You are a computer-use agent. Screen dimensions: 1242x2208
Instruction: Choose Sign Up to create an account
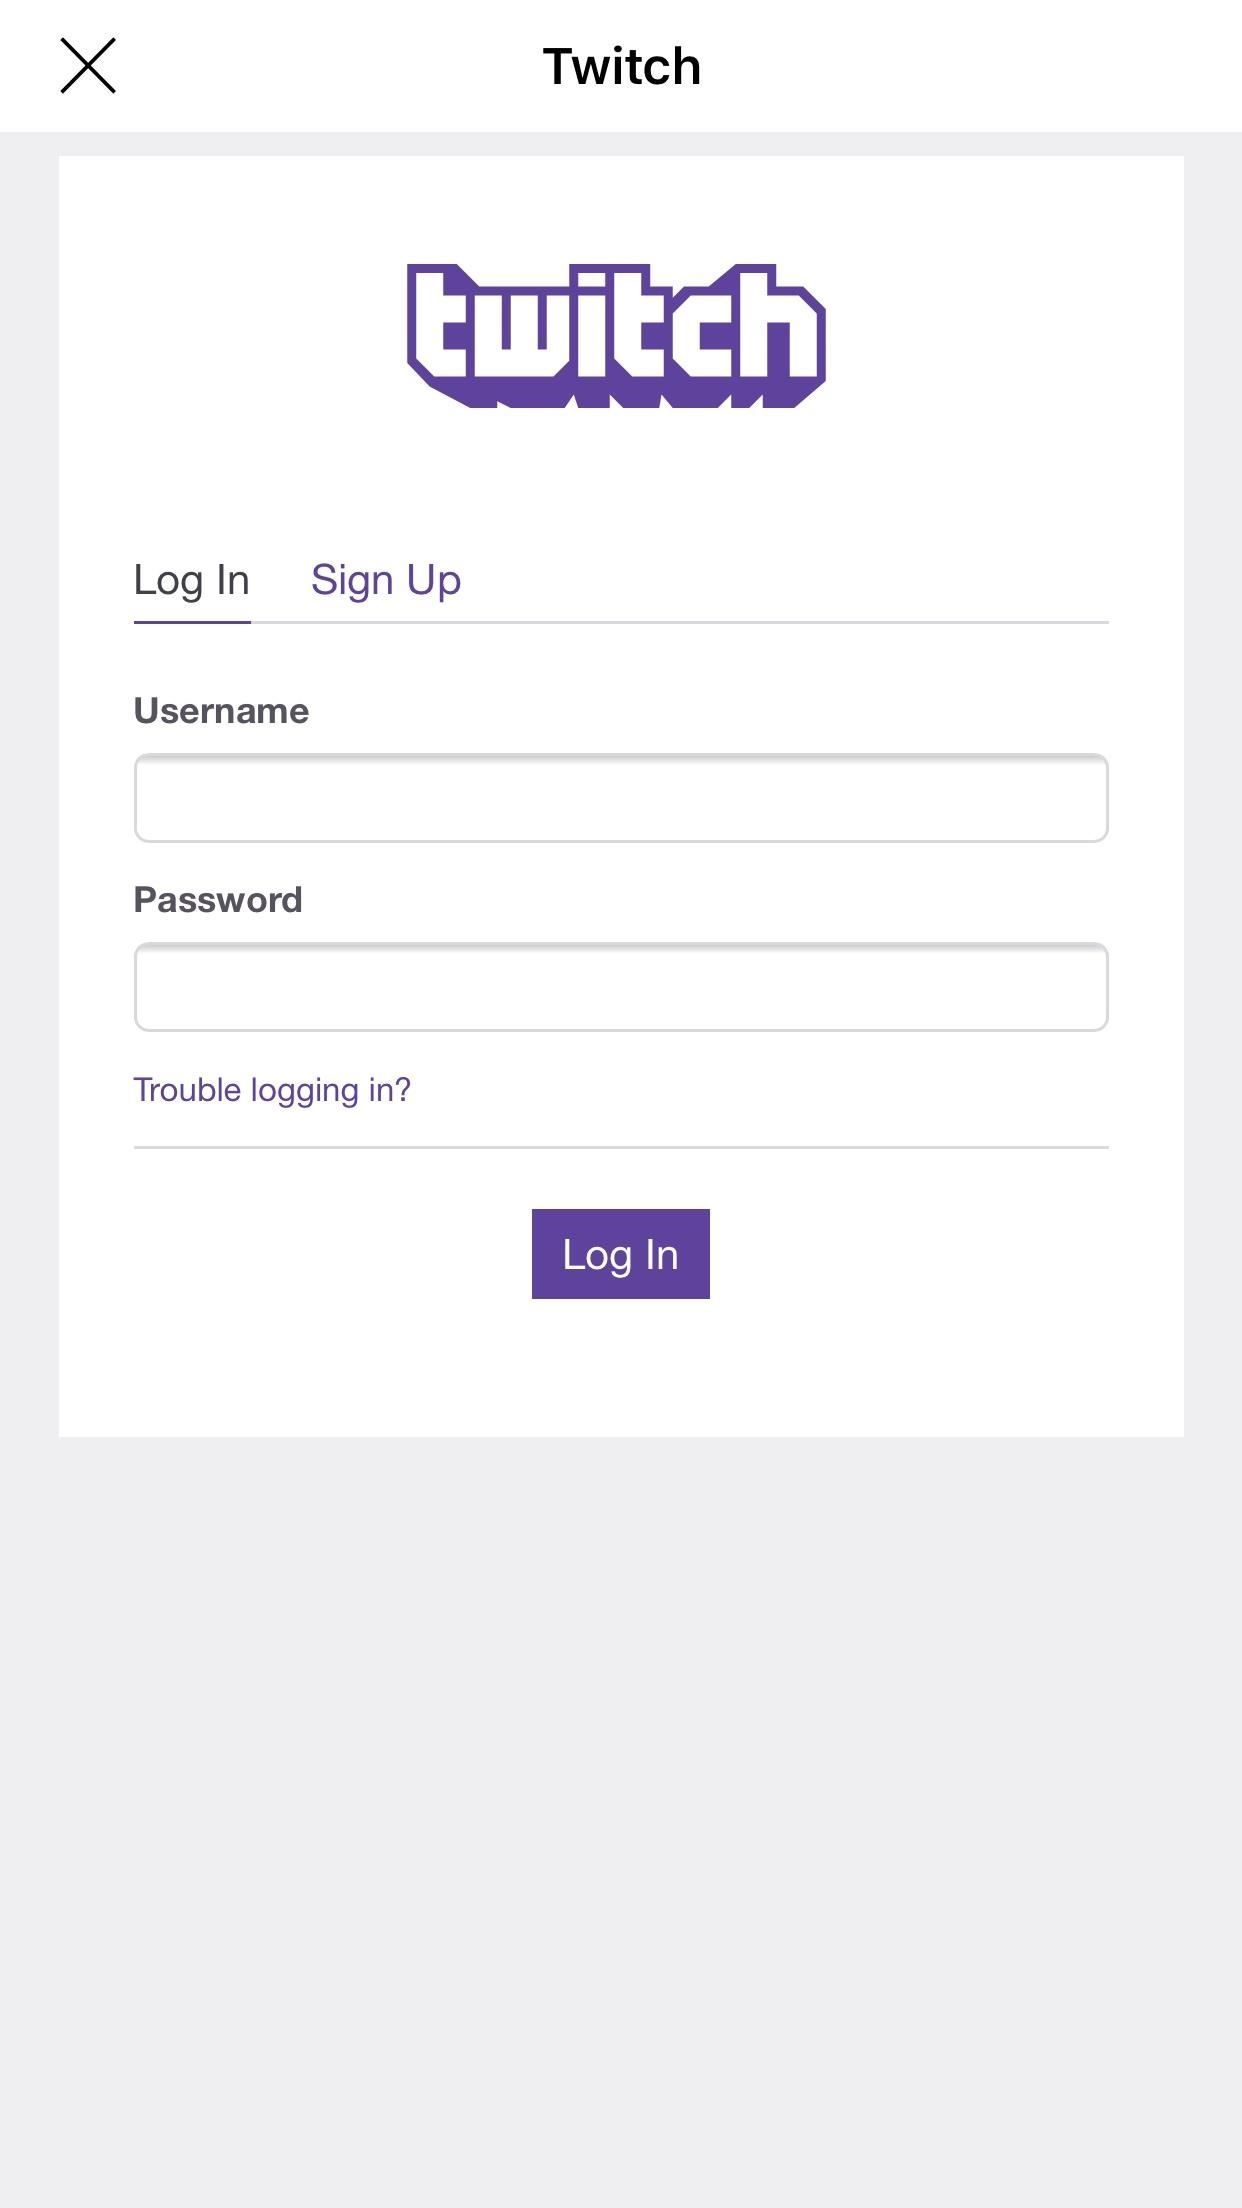click(386, 580)
